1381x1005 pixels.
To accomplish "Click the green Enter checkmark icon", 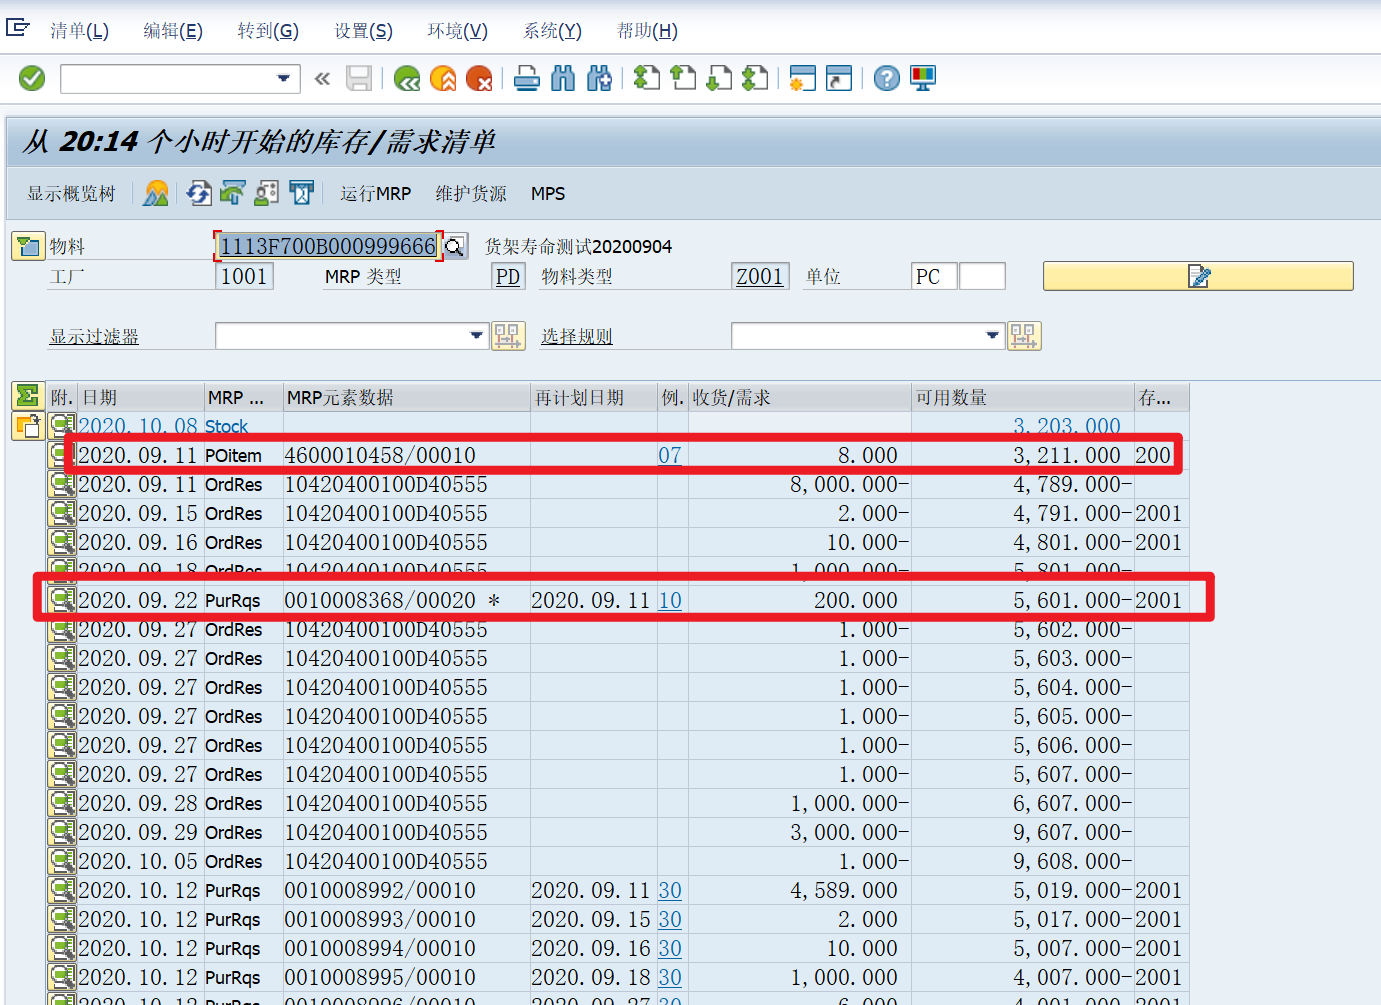I will [x=31, y=78].
